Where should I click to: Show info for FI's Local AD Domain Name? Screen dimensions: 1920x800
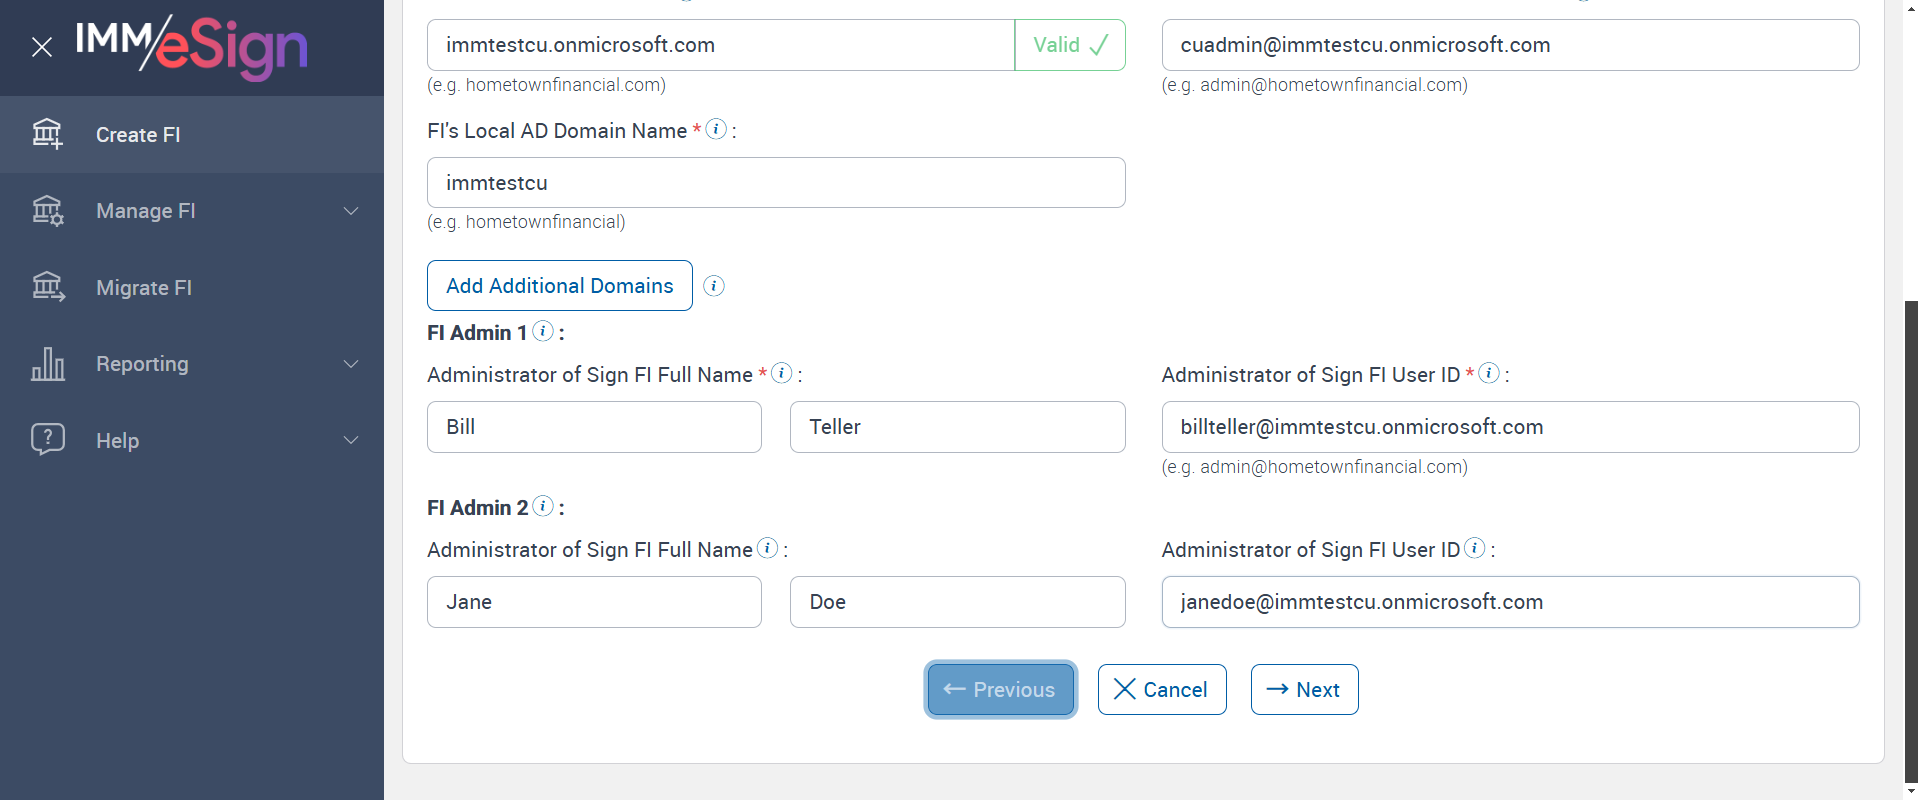click(x=716, y=129)
